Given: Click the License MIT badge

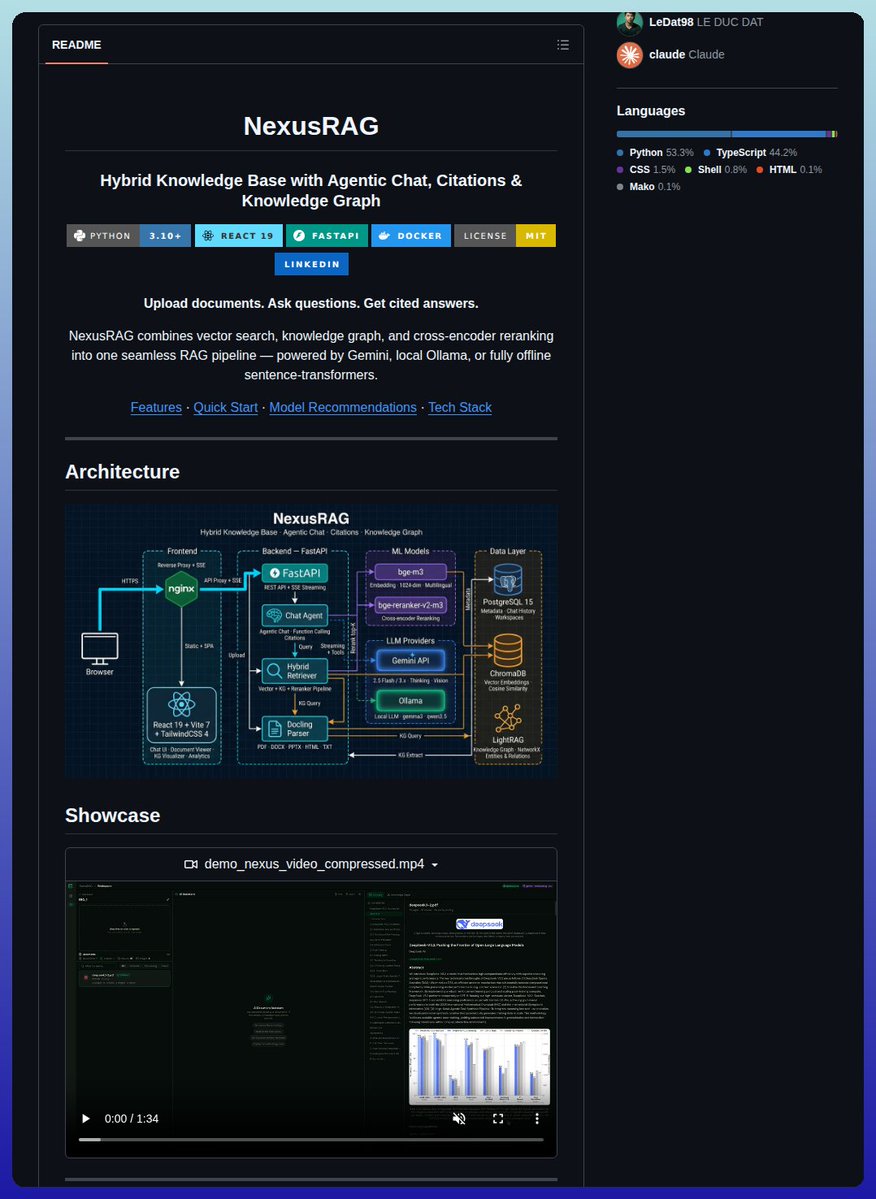Looking at the screenshot, I should (x=505, y=236).
